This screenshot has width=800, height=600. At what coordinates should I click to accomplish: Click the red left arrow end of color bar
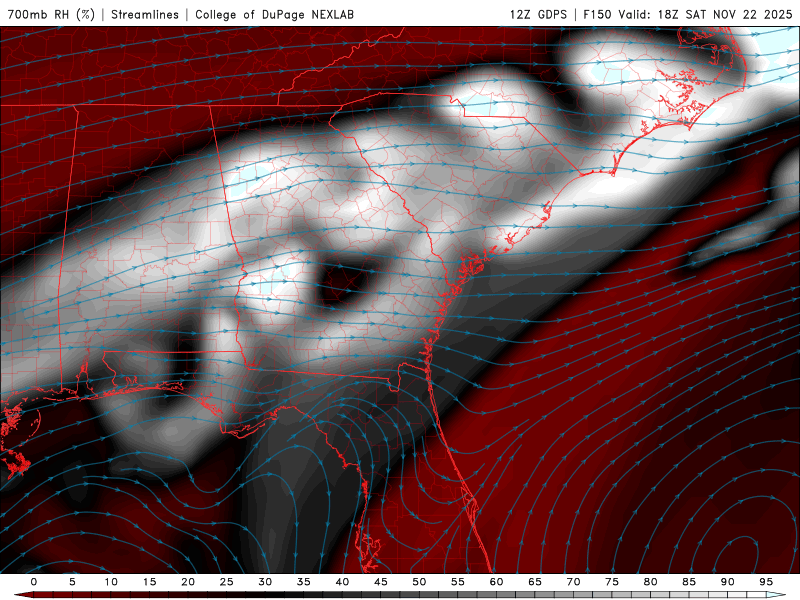coord(23,595)
